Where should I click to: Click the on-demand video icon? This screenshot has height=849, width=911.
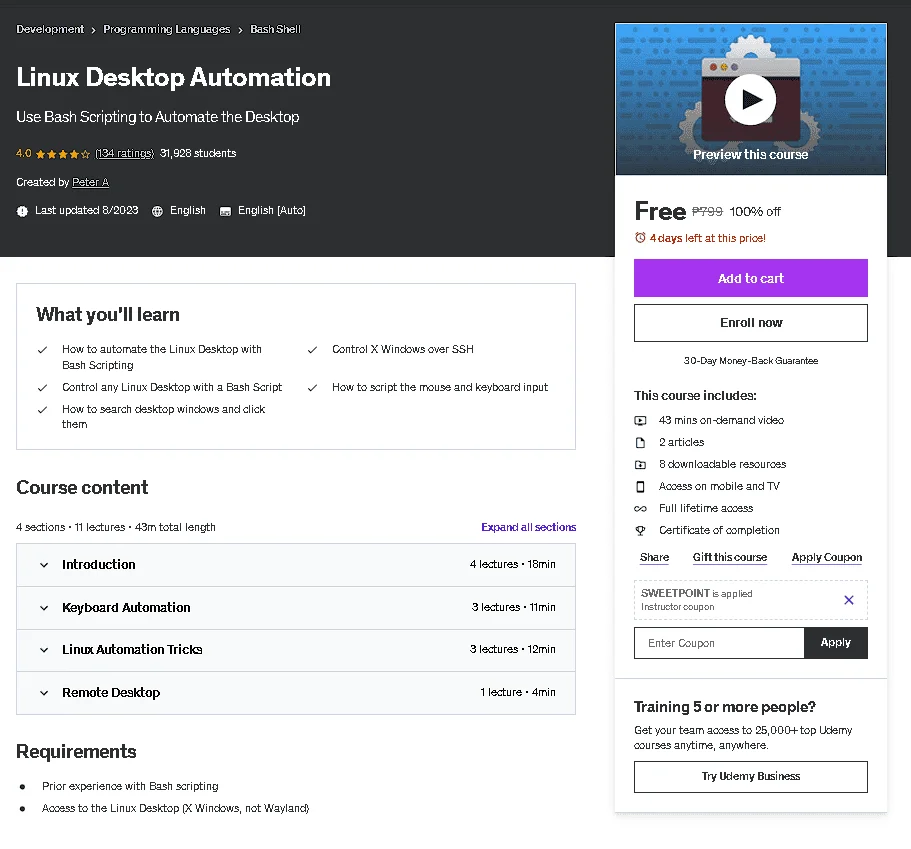click(x=640, y=420)
